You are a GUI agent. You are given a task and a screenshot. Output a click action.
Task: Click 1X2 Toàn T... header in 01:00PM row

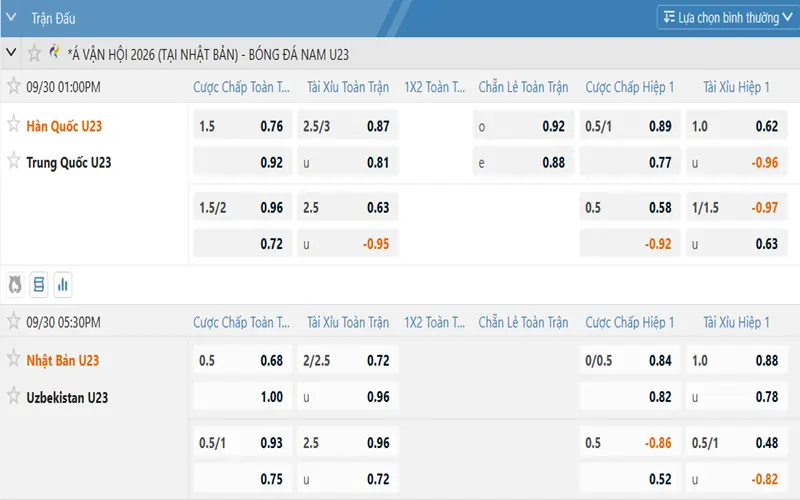pos(435,87)
